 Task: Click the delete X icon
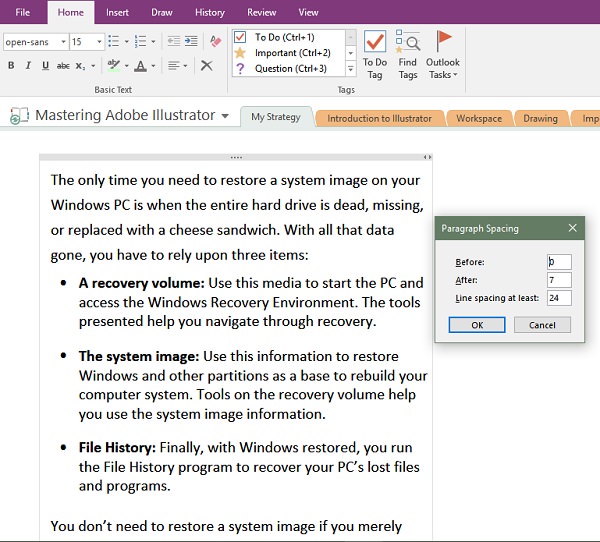coord(207,65)
